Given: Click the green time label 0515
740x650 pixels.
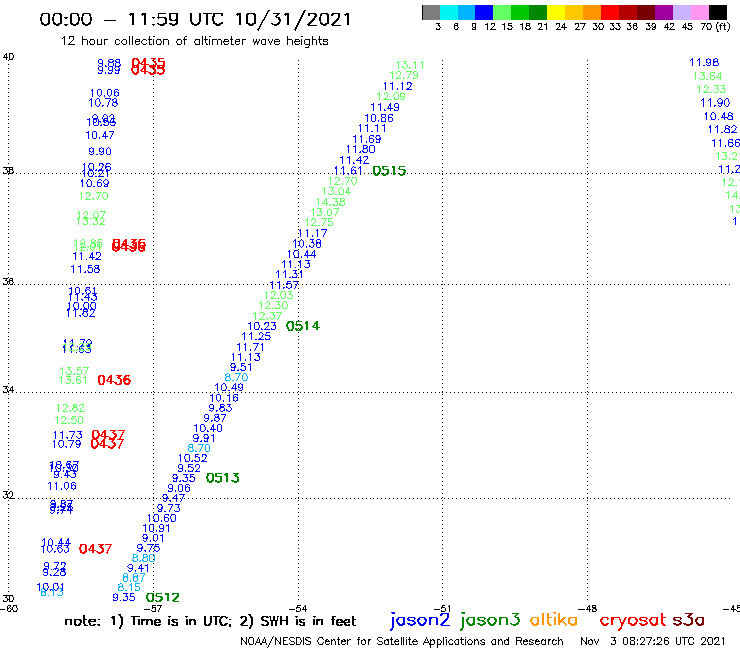Looking at the screenshot, I should [389, 171].
